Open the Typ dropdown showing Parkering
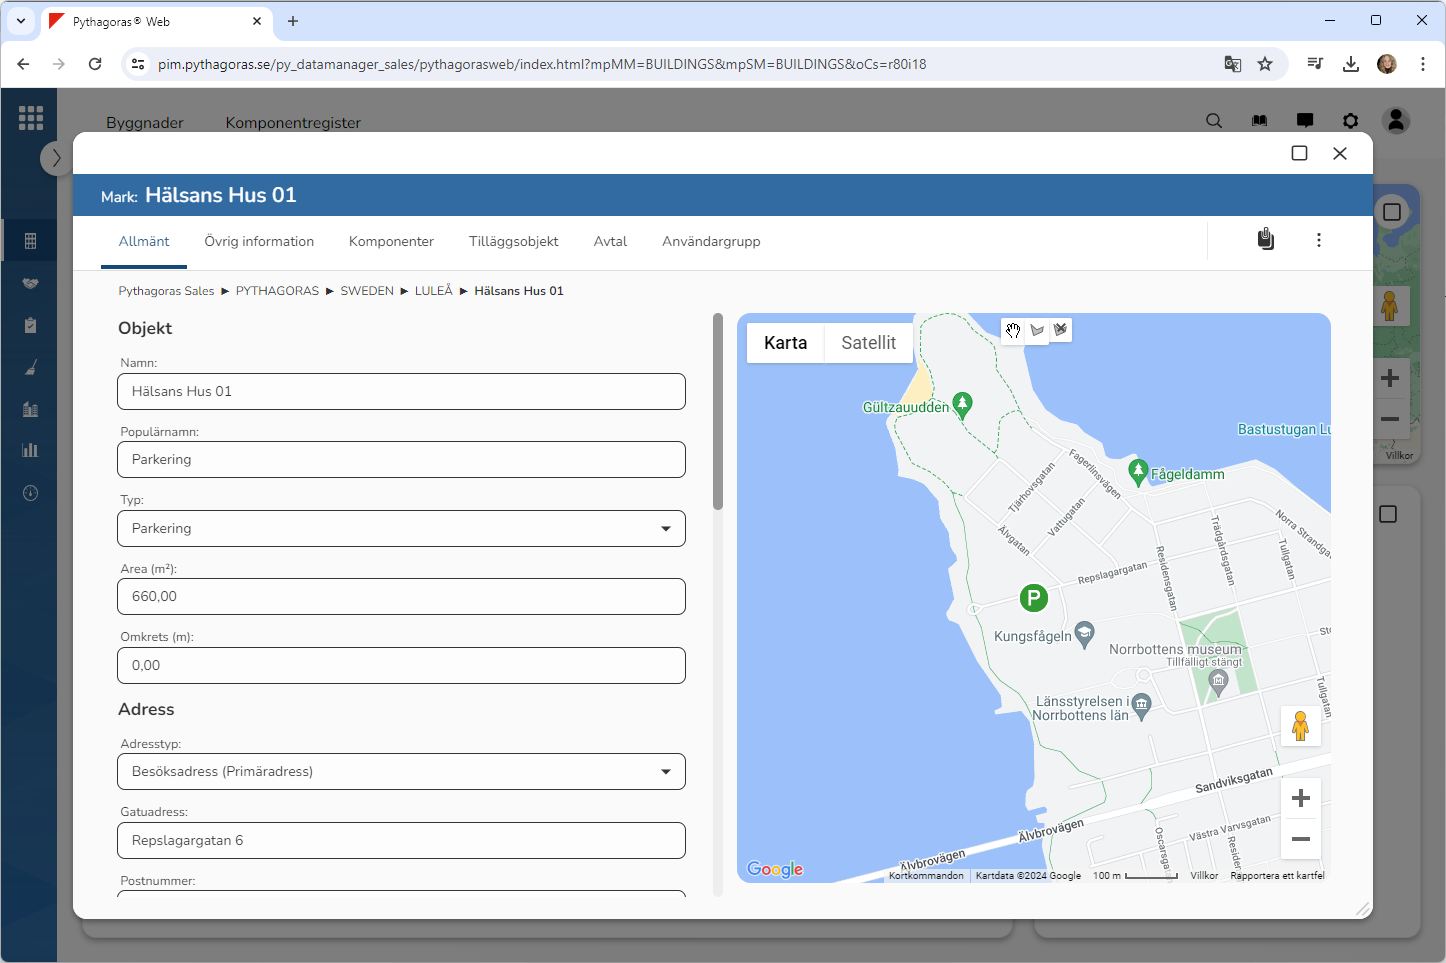Image resolution: width=1446 pixels, height=963 pixels. click(x=401, y=528)
